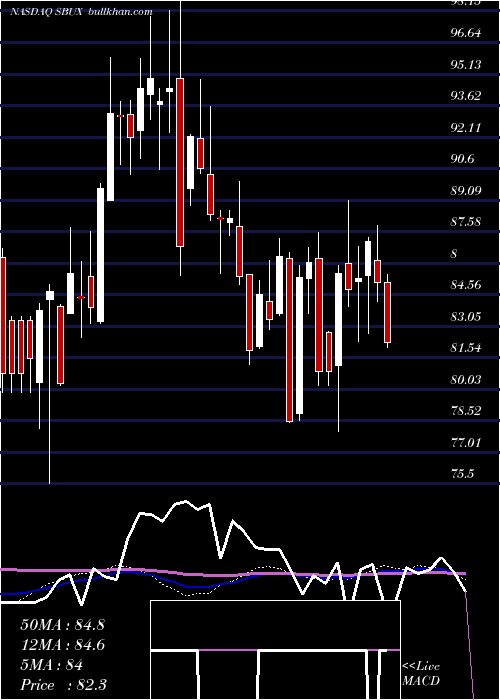Click the tallest red candlestick near the peak
This screenshot has height=700, width=500.
click(x=180, y=162)
